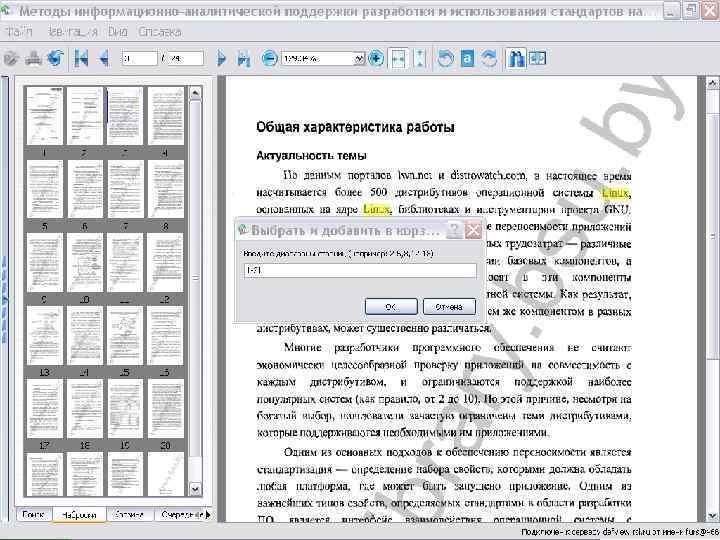
Task: Click highlighted Linux after 'на ядре'
Action: coord(377,209)
